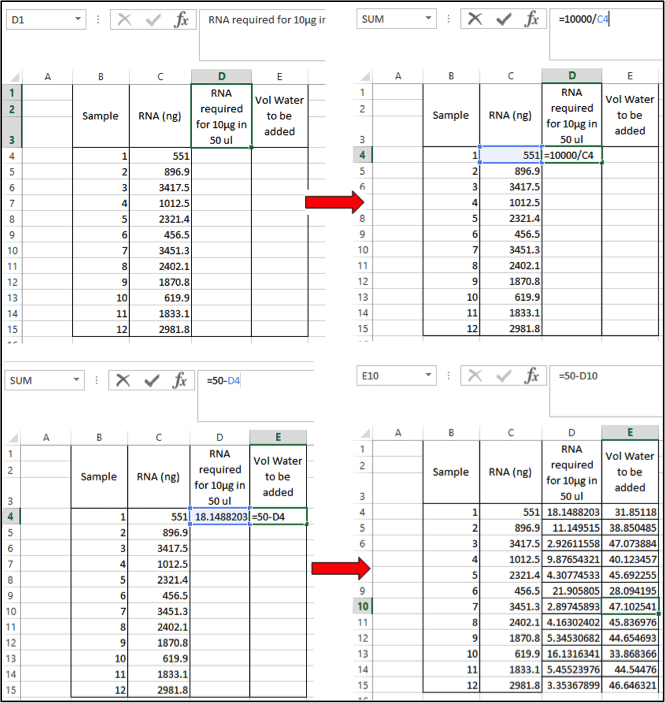665x703 pixels.
Task: Open the SUM Name Box dropdown in the top-right panel
Action: click(x=428, y=19)
